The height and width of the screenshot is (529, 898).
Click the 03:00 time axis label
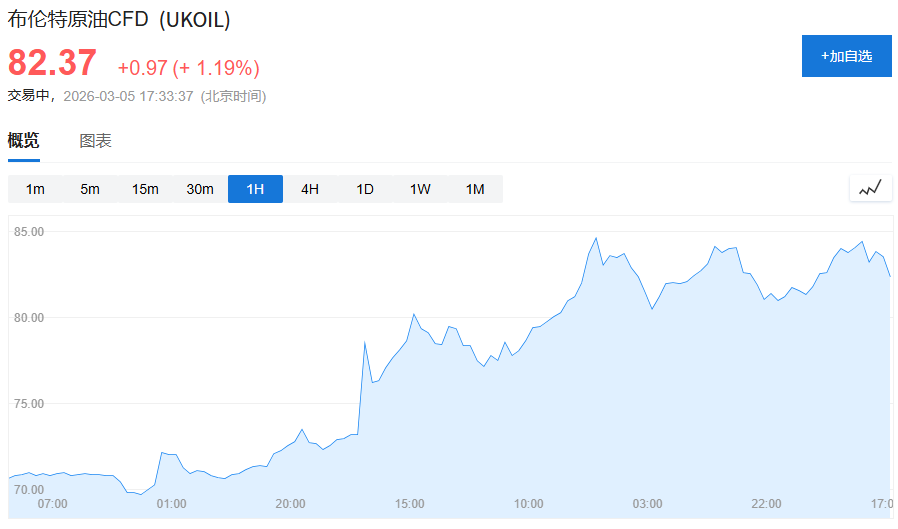(647, 503)
